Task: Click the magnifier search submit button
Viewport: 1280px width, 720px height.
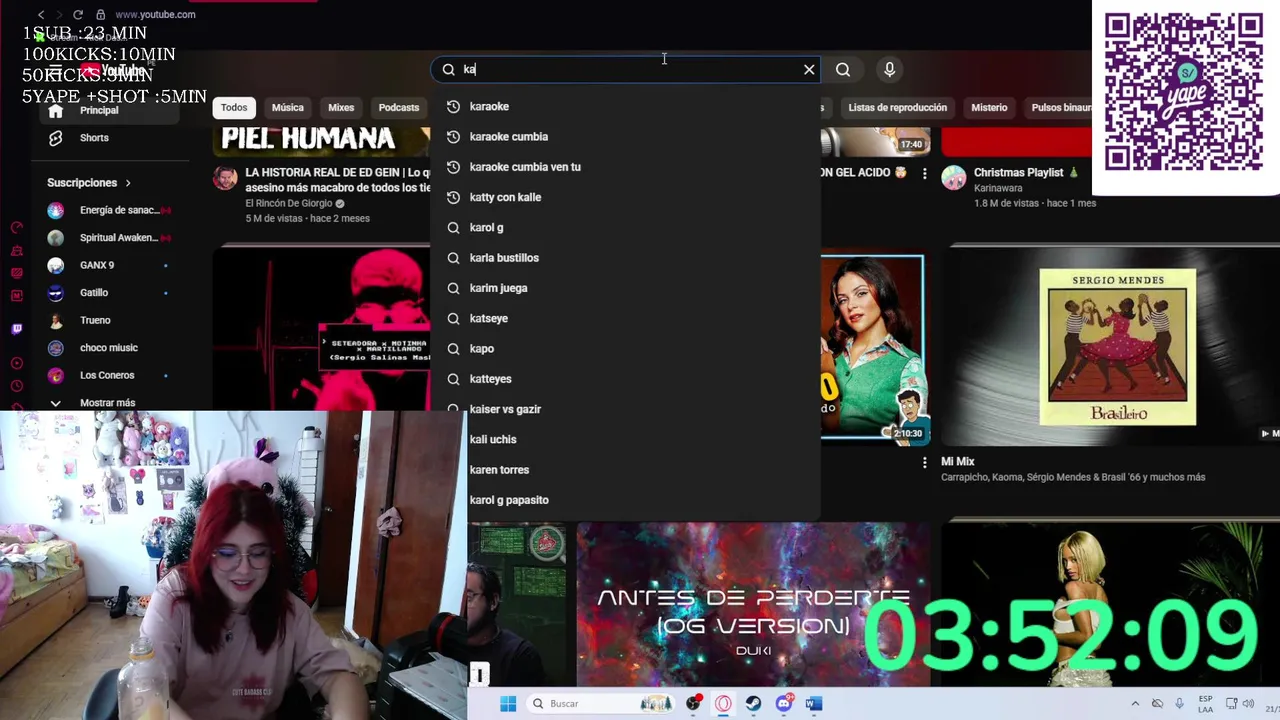Action: click(x=843, y=69)
